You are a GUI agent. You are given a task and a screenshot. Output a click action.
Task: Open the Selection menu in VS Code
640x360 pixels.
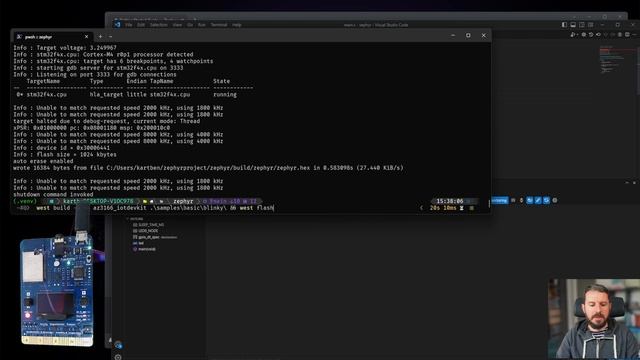(x=159, y=25)
